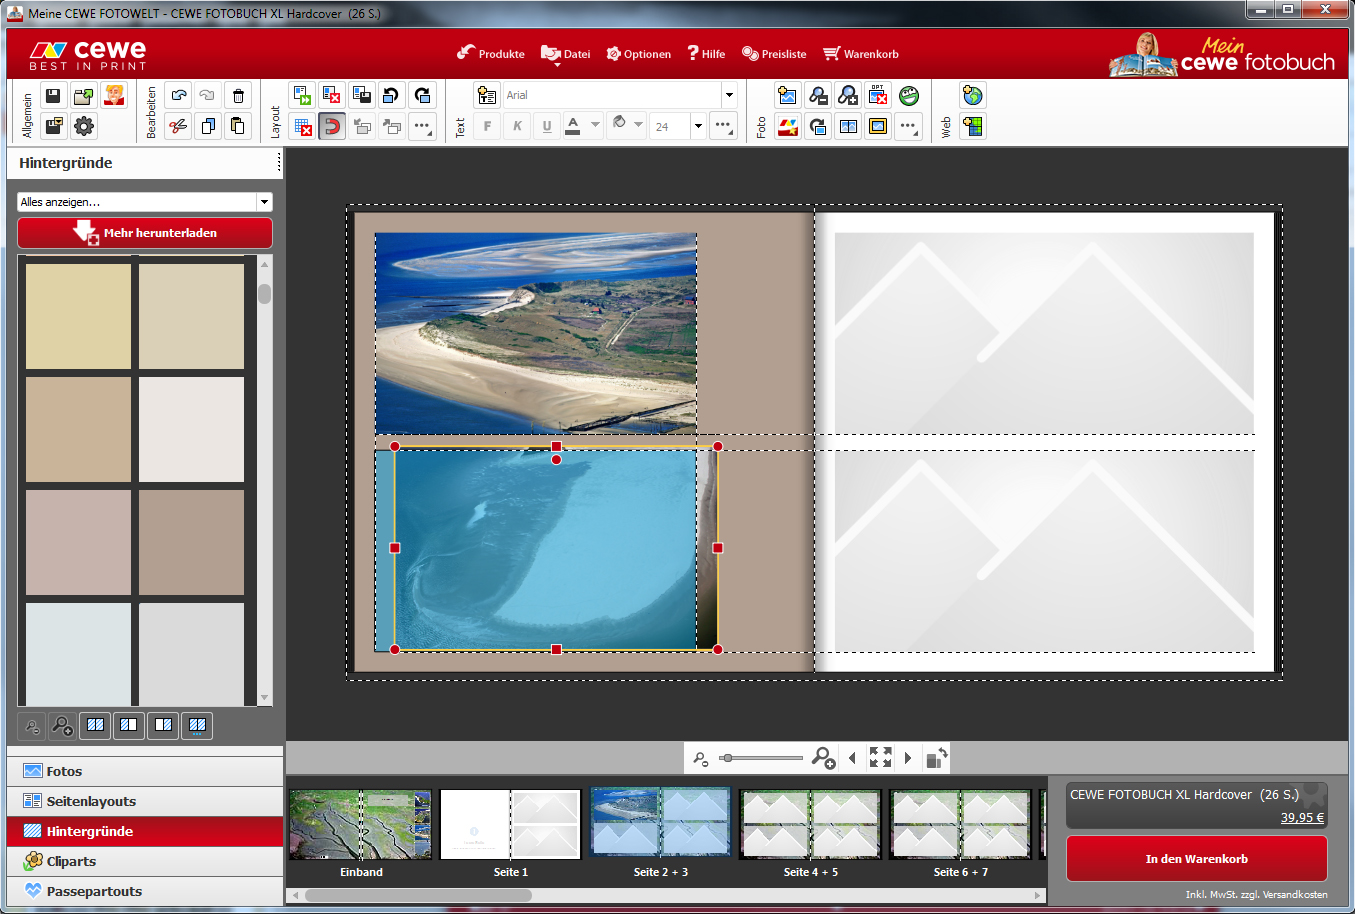Screen dimensions: 1355x914
Task: Insert a new text box
Action: point(487,96)
